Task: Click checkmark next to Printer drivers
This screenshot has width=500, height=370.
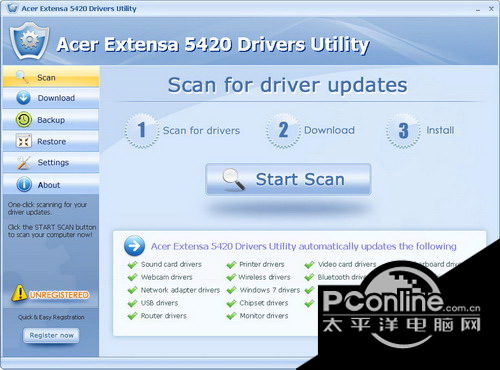Action: 231,265
